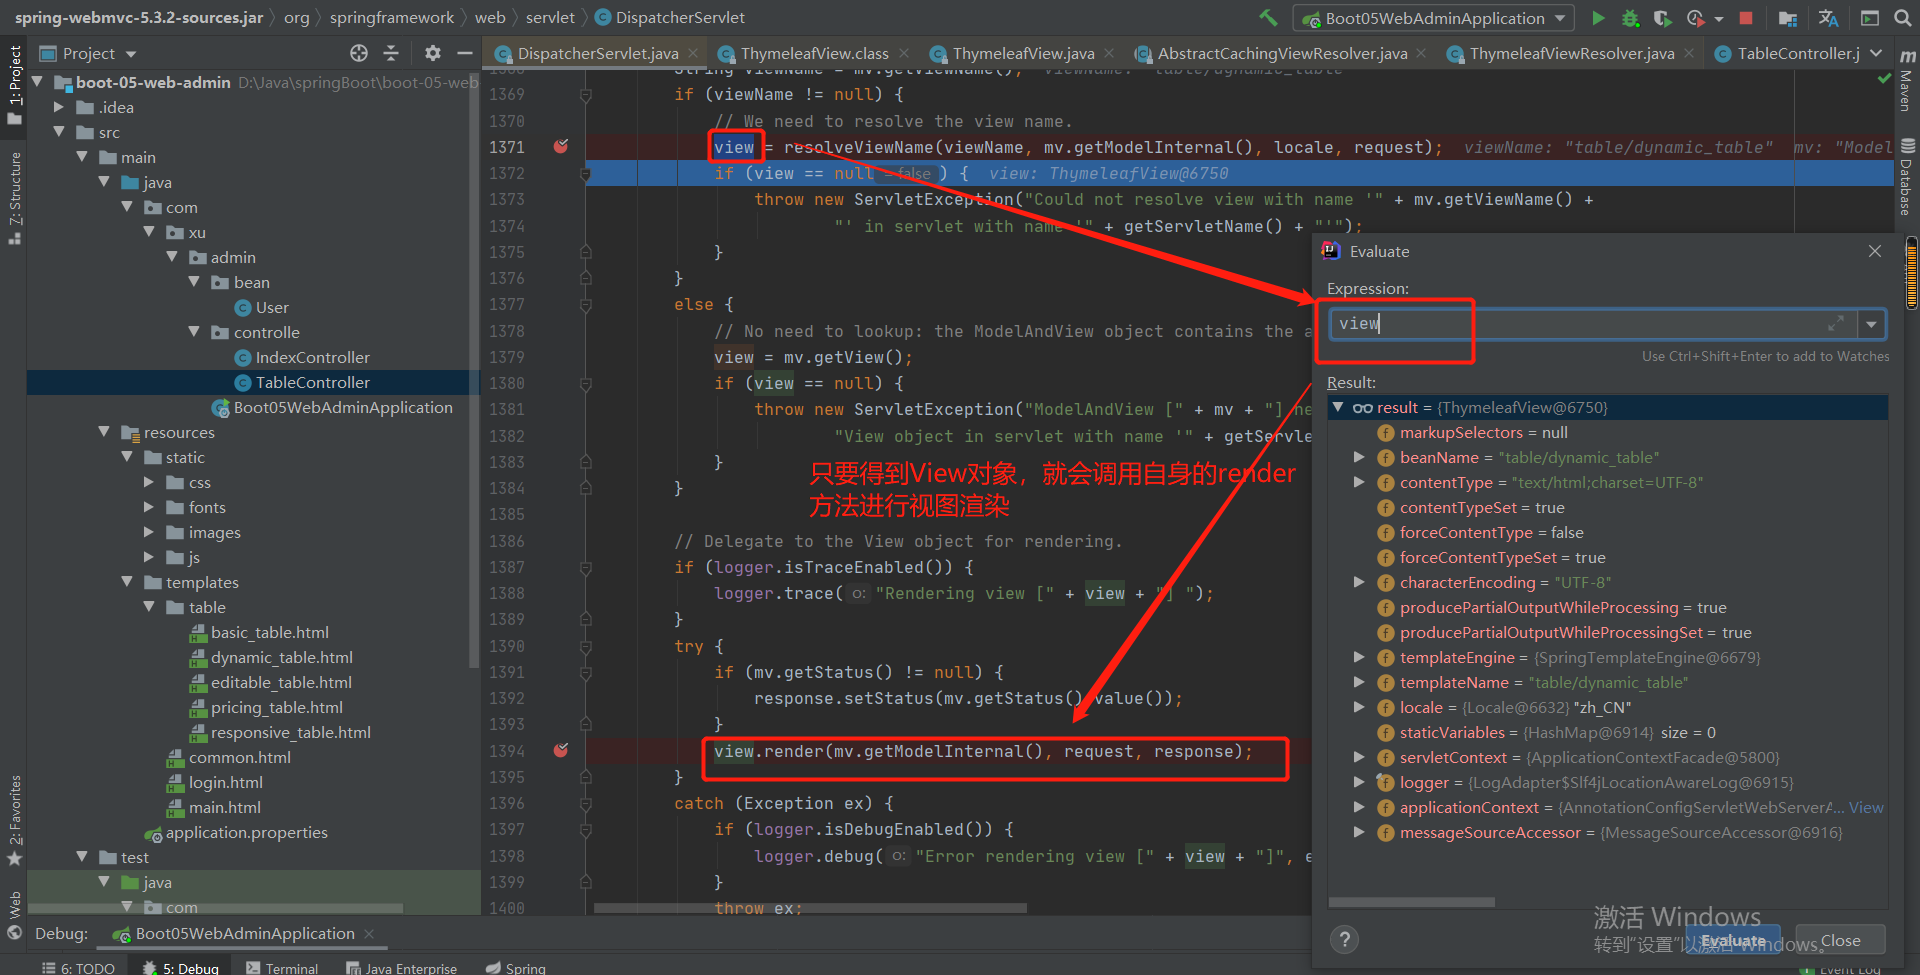The width and height of the screenshot is (1920, 975).
Task: Close Boot05WebAdminApplication debug tab
Action: 369,934
